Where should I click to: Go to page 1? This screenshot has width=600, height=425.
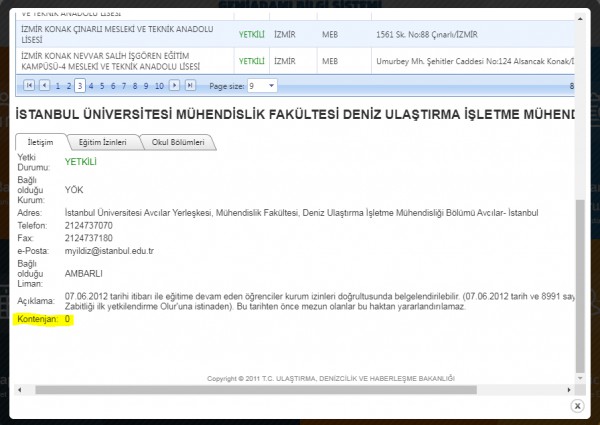click(58, 86)
